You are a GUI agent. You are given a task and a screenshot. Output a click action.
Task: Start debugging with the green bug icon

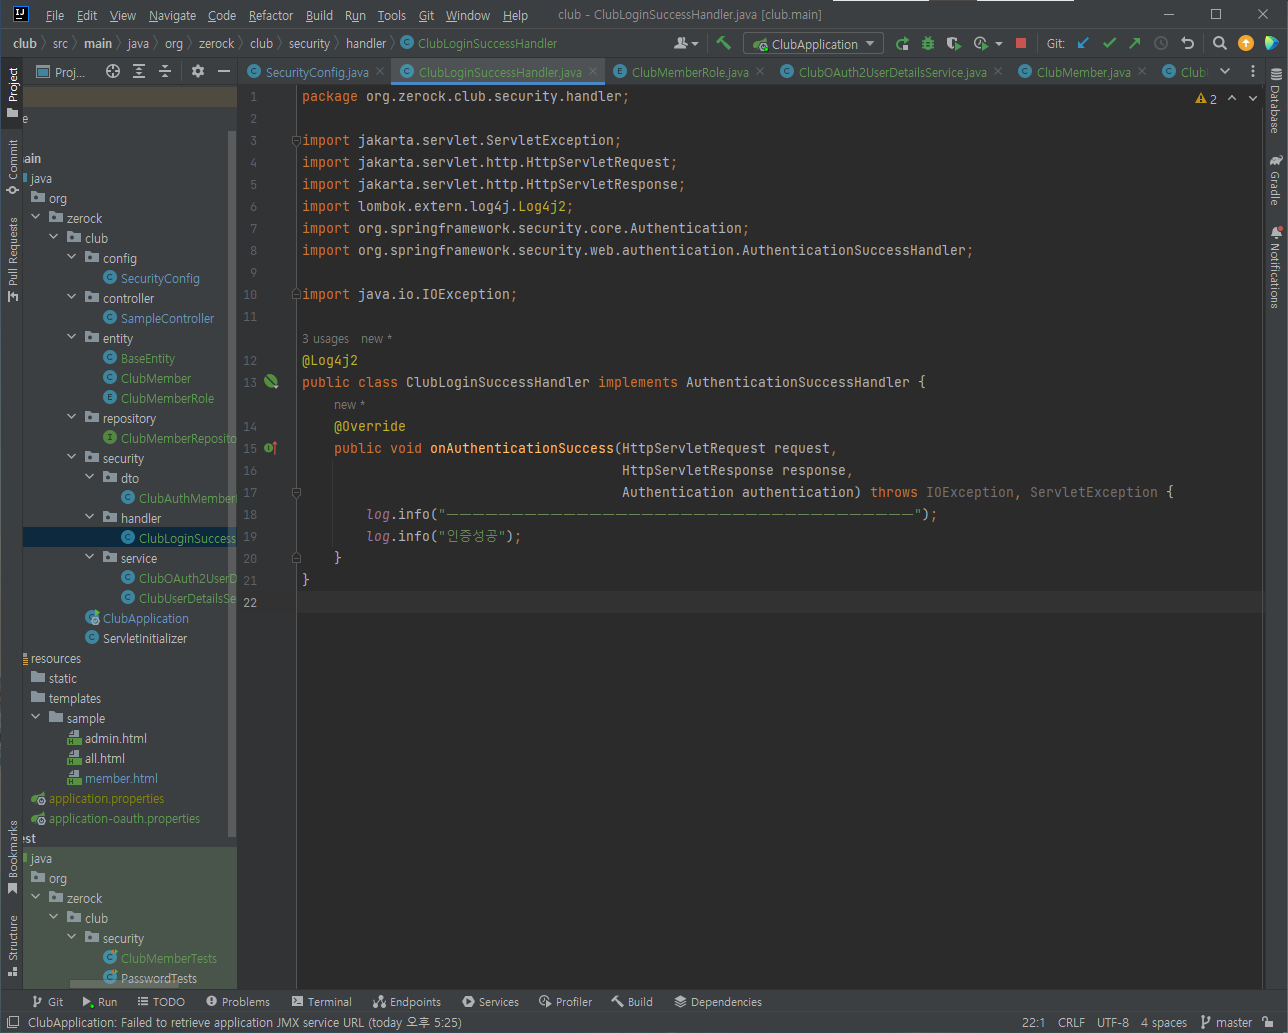[x=928, y=43]
